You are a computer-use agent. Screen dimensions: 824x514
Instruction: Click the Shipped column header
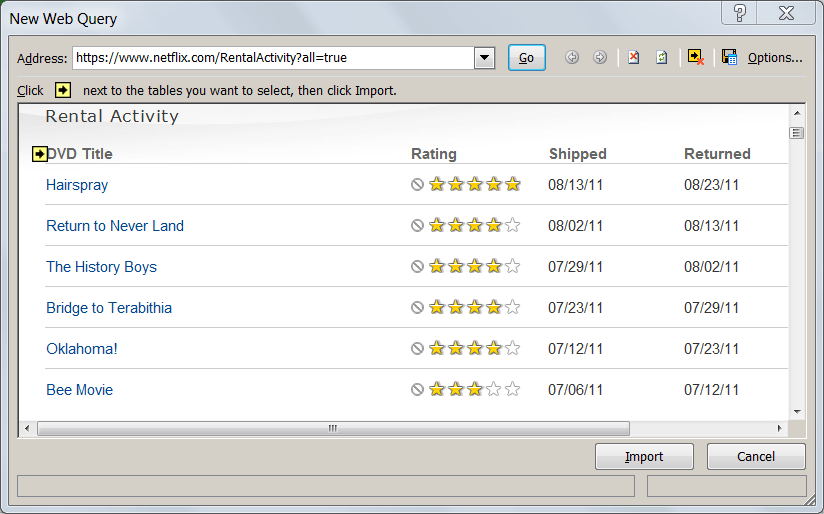pyautogui.click(x=578, y=154)
